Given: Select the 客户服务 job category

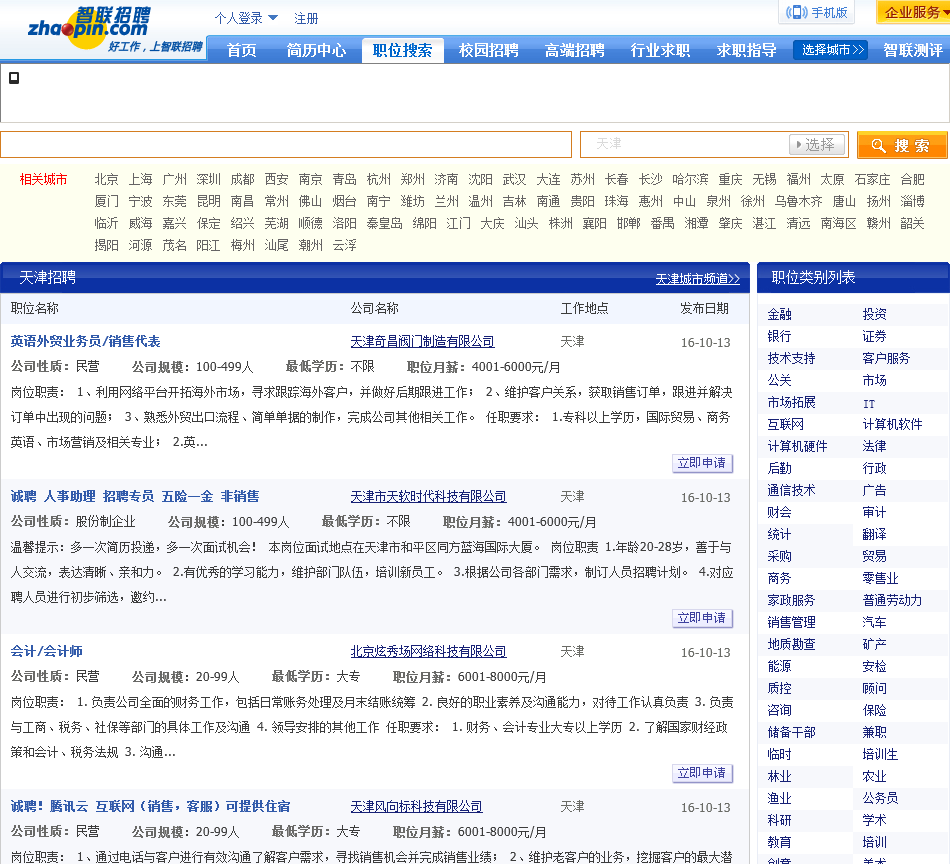Looking at the screenshot, I should point(886,359).
